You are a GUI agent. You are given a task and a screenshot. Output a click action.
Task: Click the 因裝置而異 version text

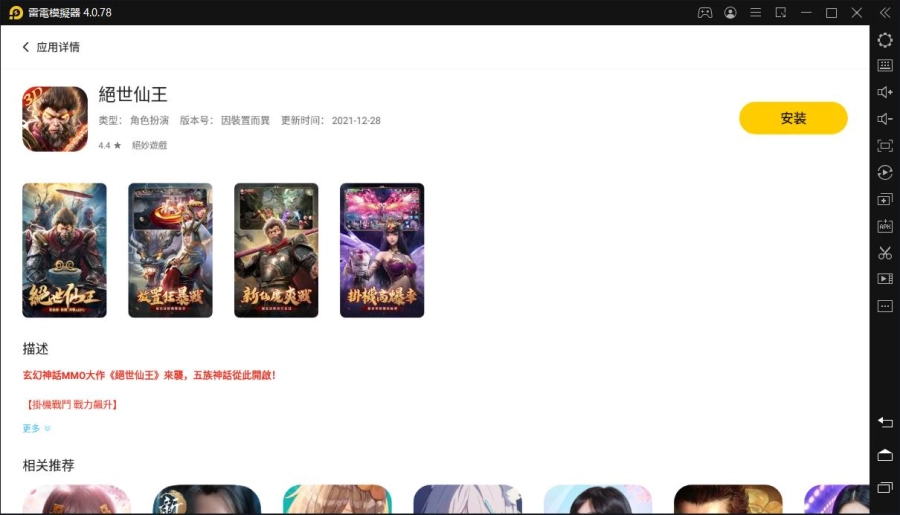coord(245,121)
